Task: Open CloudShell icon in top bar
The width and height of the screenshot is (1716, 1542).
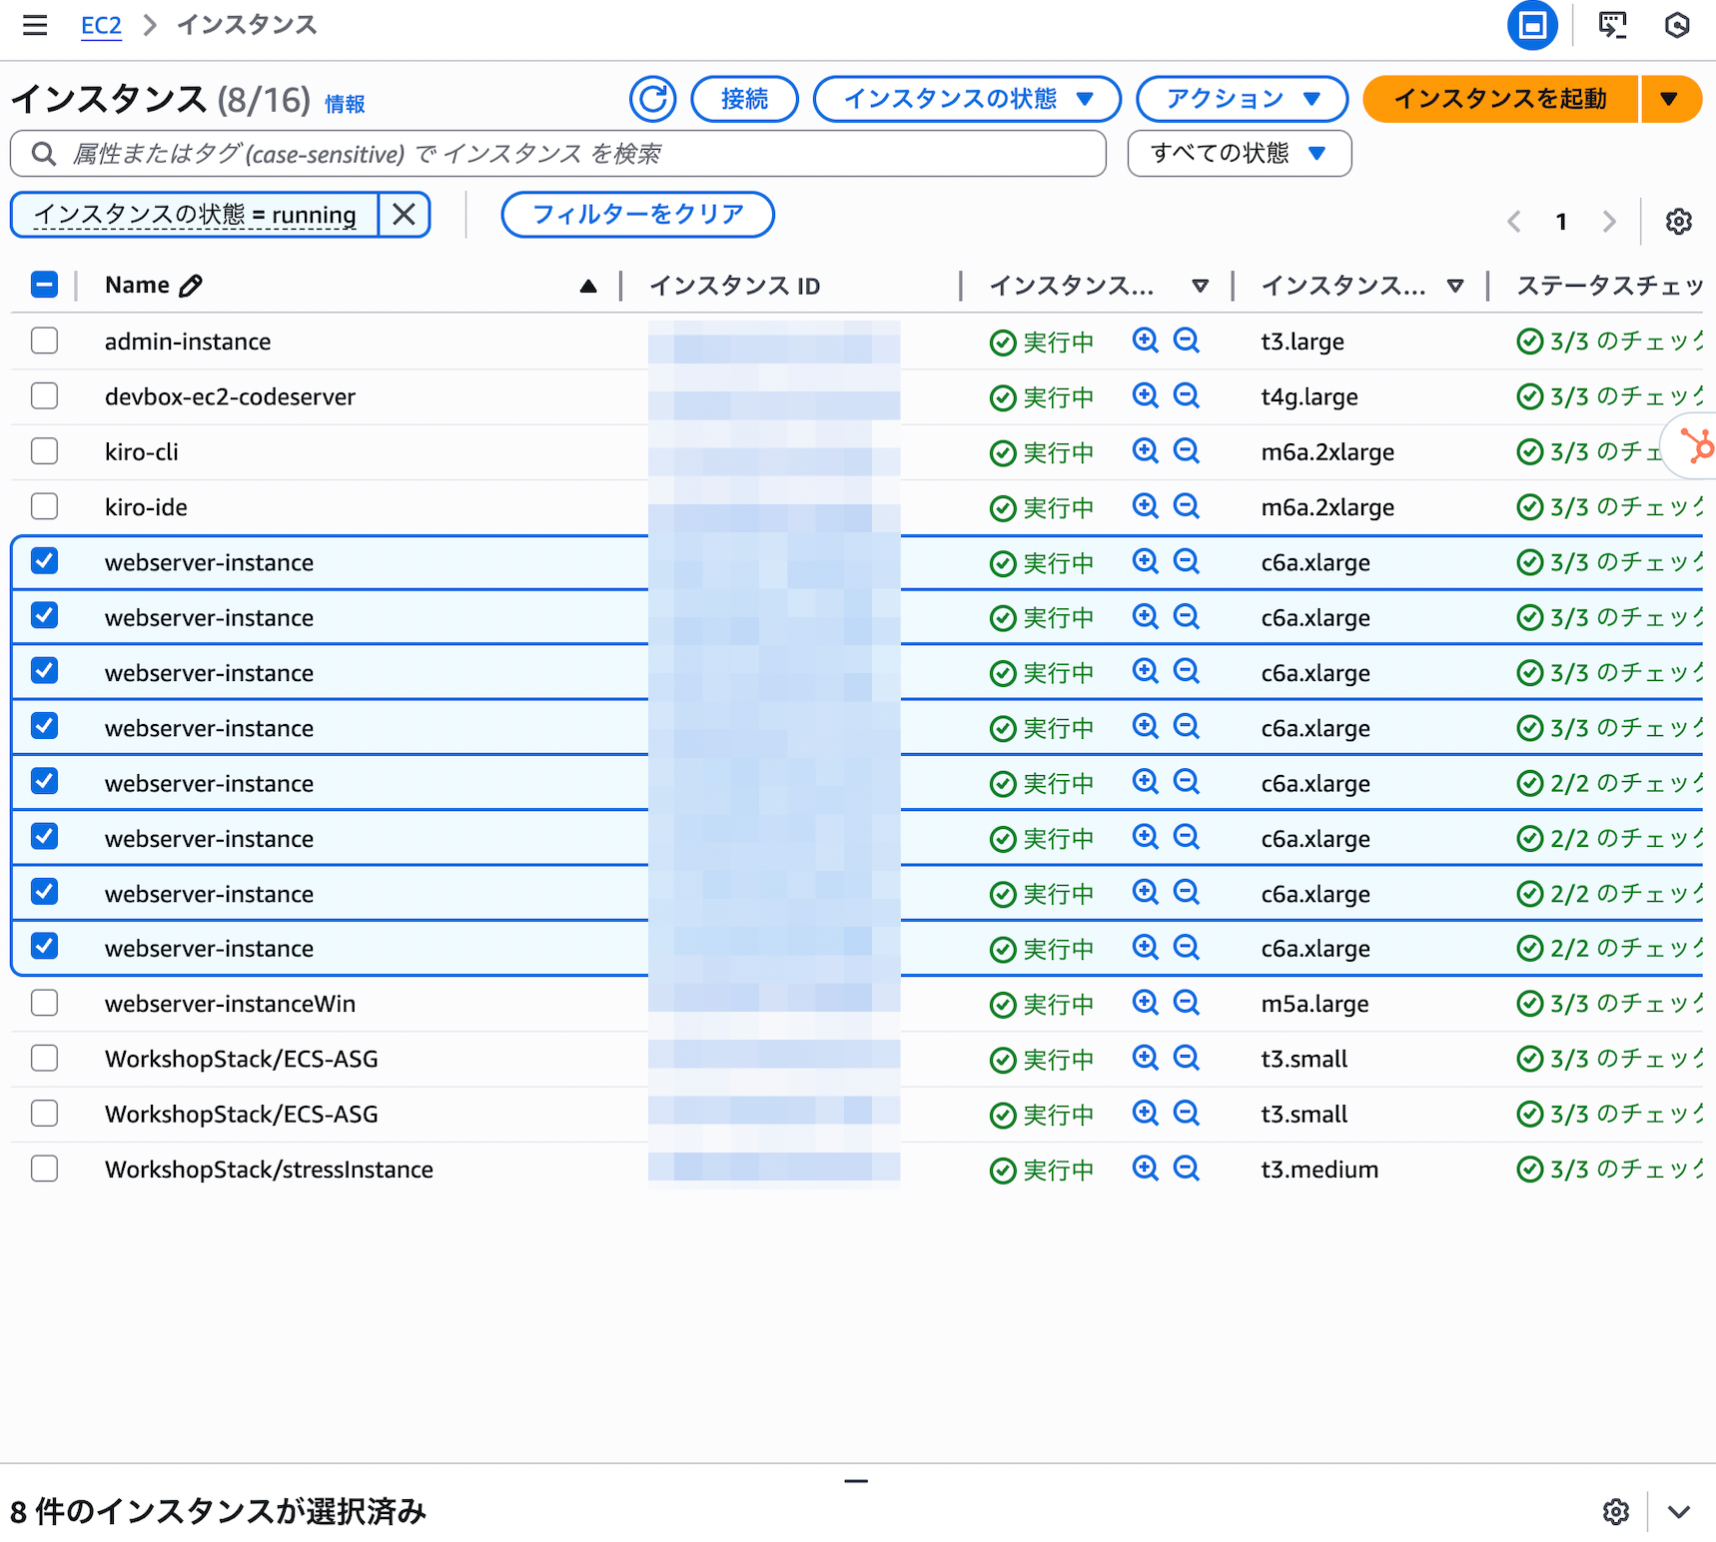Action: pos(1612,25)
